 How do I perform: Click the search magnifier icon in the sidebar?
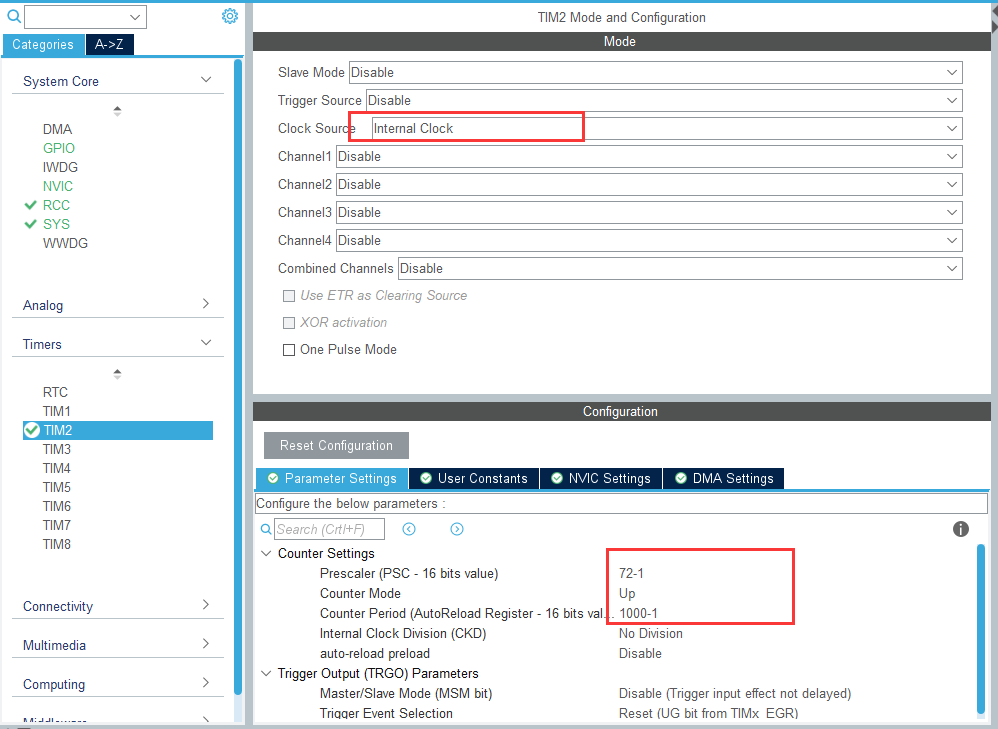click(x=13, y=16)
